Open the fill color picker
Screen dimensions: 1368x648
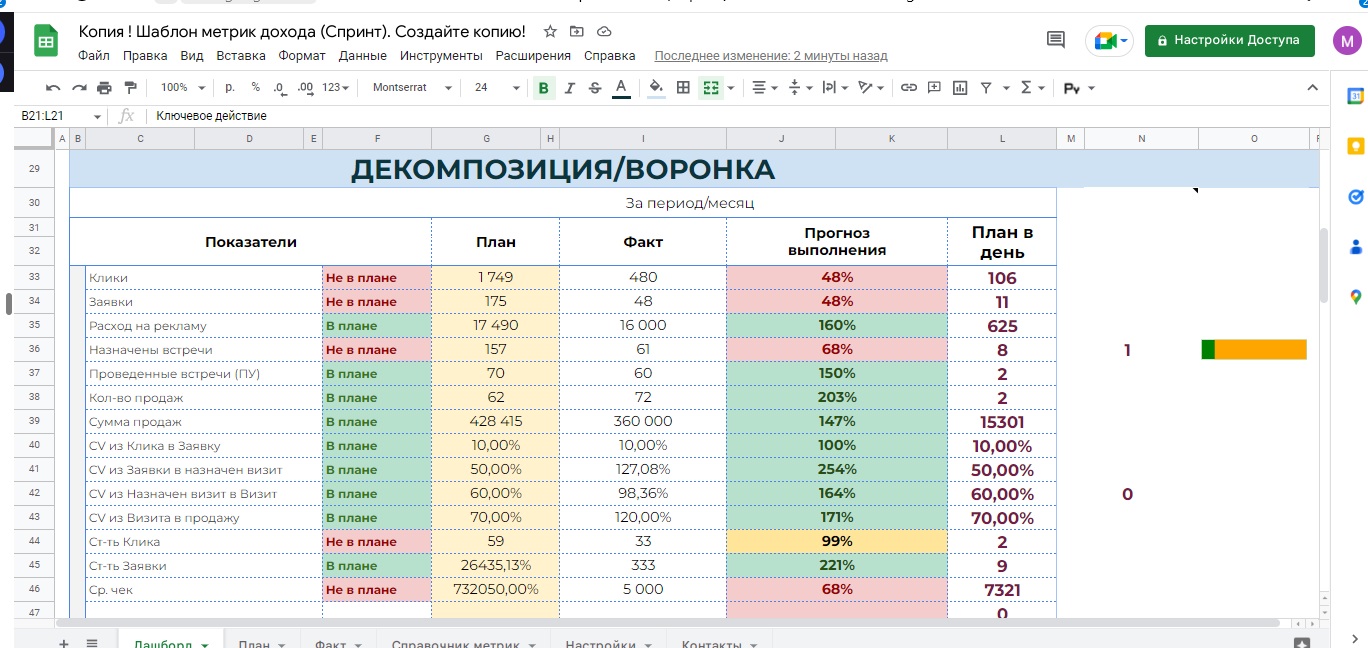(x=656, y=88)
